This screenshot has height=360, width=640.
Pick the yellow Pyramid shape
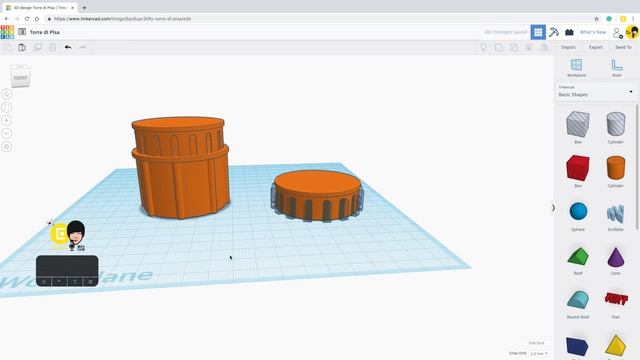click(x=616, y=346)
